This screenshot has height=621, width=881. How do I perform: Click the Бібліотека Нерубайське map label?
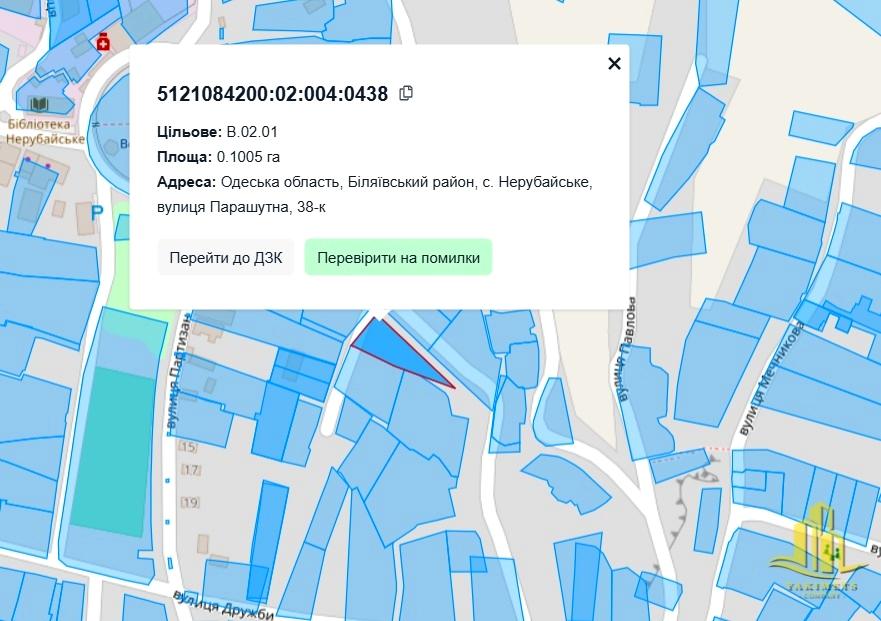click(46, 132)
